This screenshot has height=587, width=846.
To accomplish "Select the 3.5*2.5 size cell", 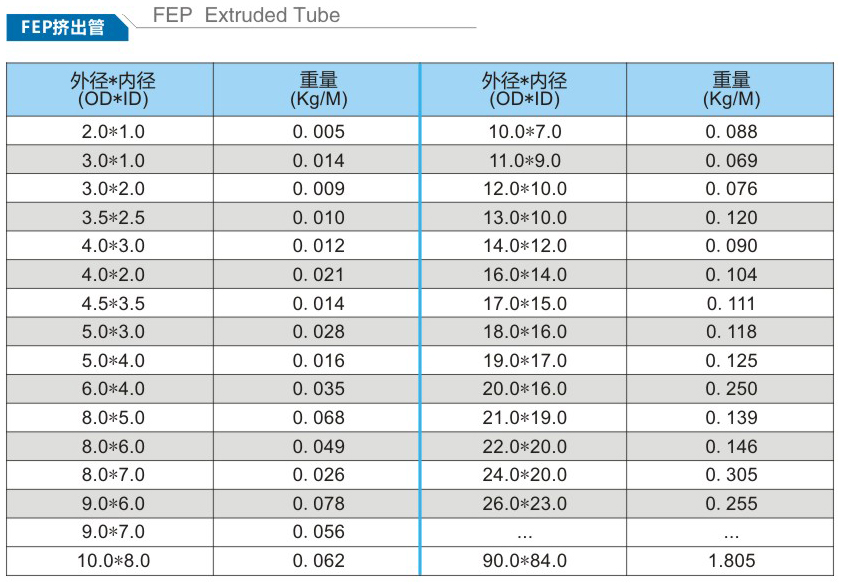I will pos(112,218).
